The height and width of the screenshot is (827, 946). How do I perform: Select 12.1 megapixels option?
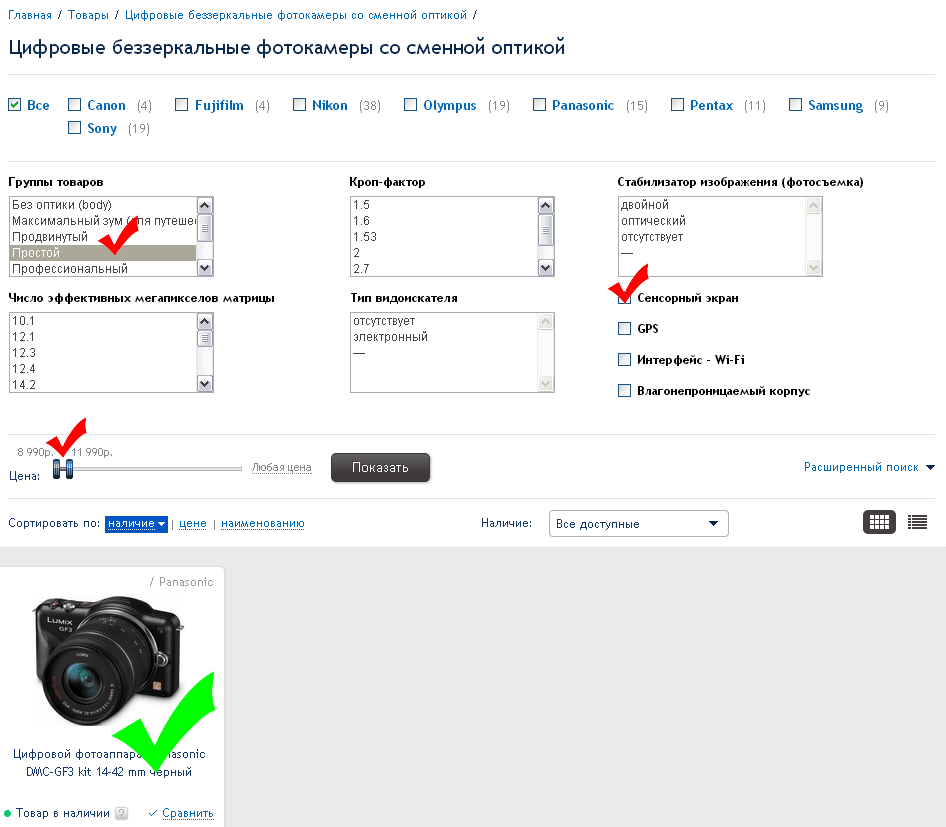pyautogui.click(x=103, y=337)
